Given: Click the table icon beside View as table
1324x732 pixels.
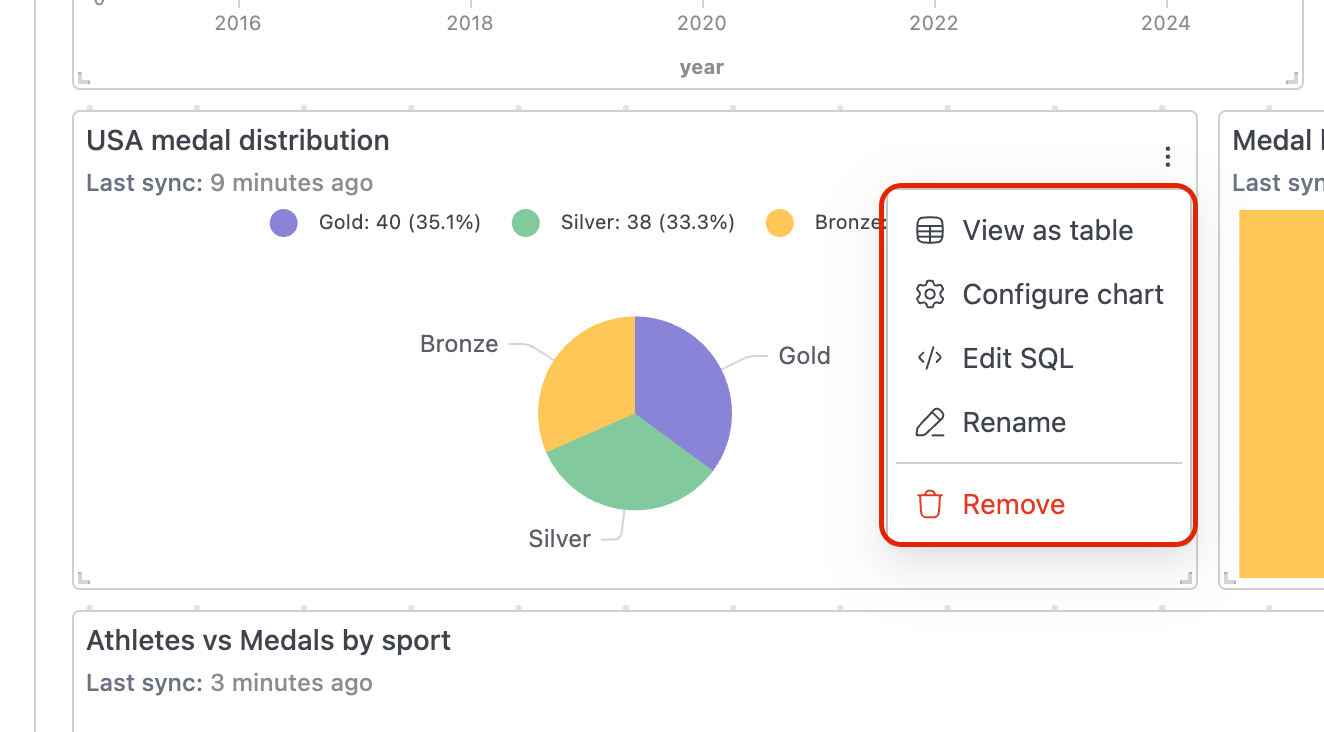Looking at the screenshot, I should (x=930, y=230).
